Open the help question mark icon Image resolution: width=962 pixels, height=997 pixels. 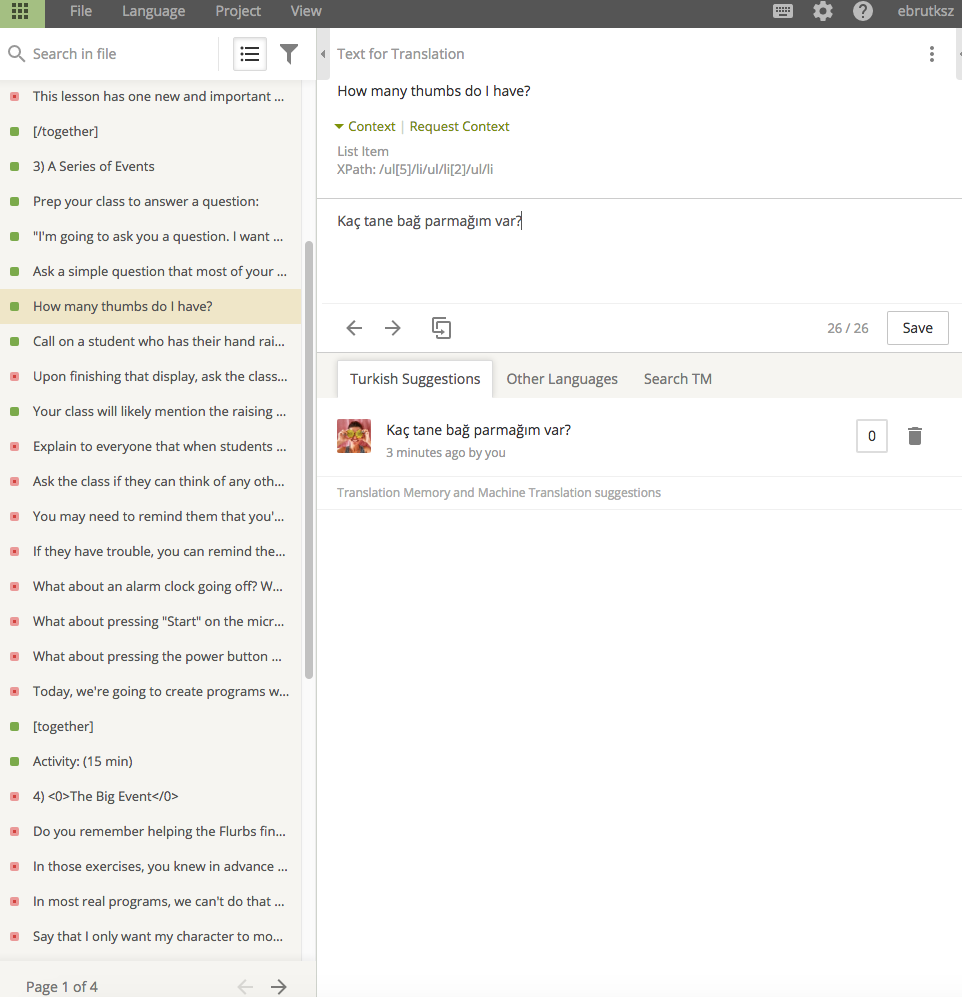pos(863,11)
